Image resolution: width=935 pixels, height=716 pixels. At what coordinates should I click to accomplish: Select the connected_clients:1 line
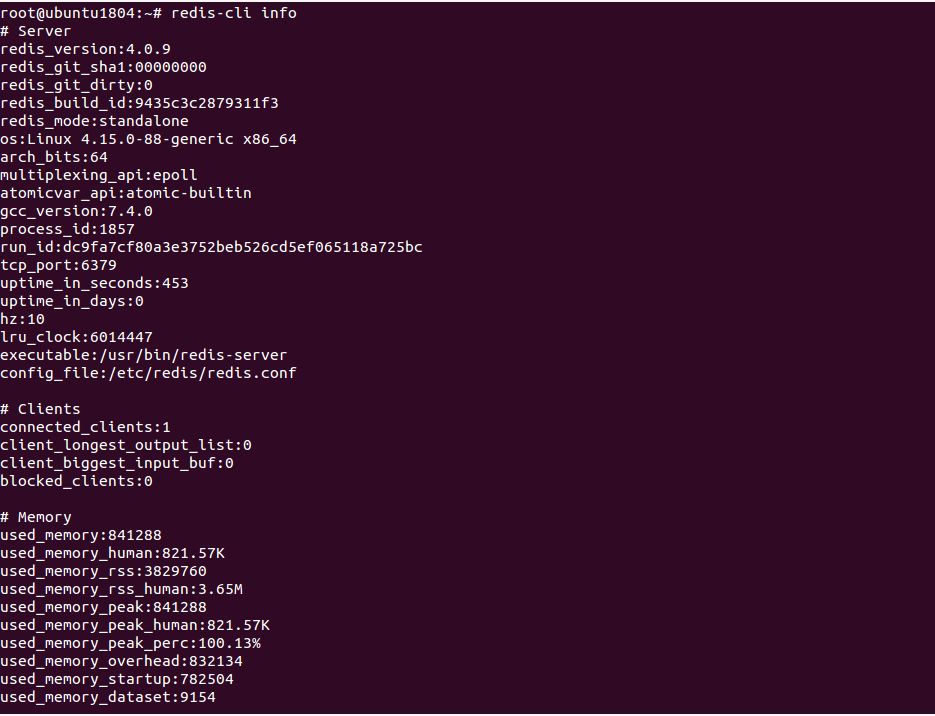tap(85, 427)
